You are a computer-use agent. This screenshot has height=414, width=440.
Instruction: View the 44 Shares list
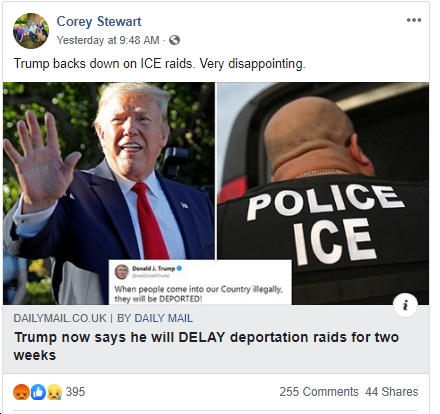[x=391, y=392]
